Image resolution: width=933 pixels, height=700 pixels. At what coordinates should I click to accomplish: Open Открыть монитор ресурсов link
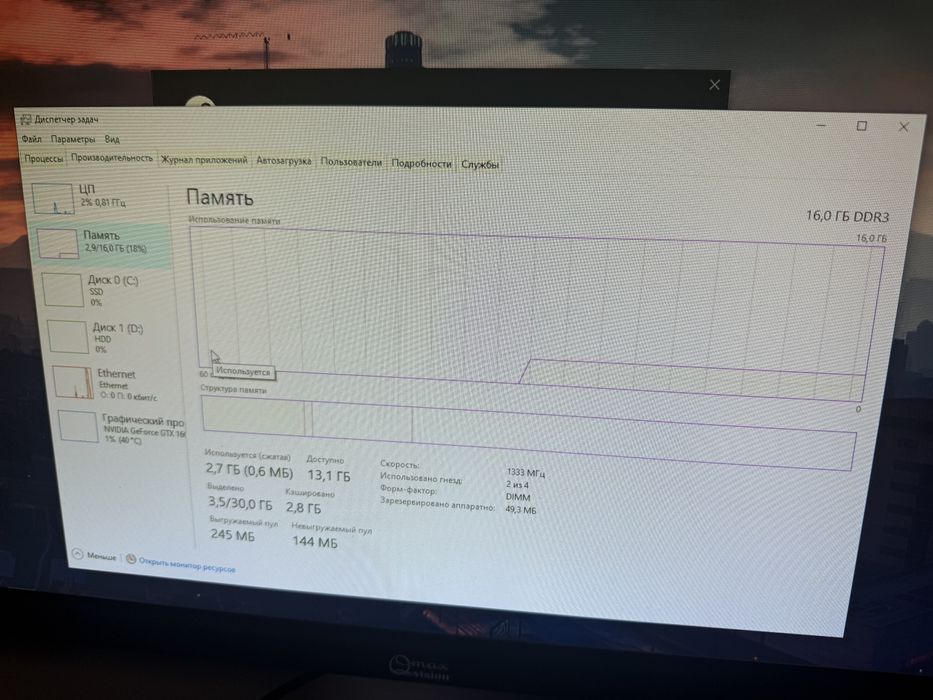187,567
